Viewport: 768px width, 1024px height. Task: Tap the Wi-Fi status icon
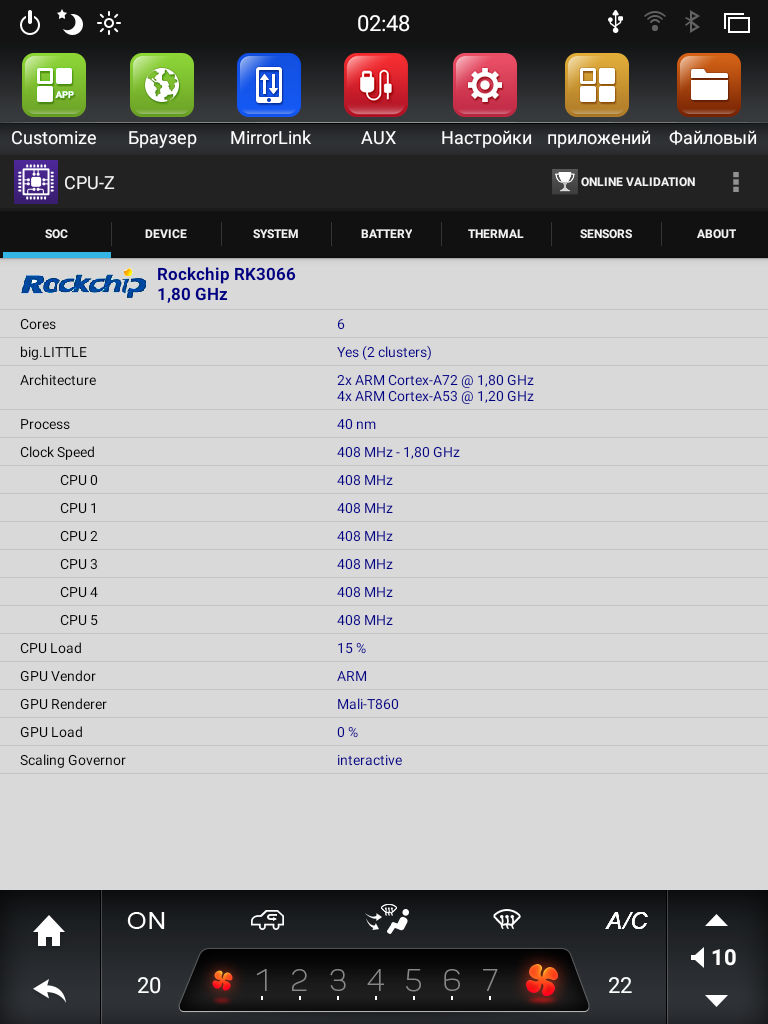tap(654, 22)
